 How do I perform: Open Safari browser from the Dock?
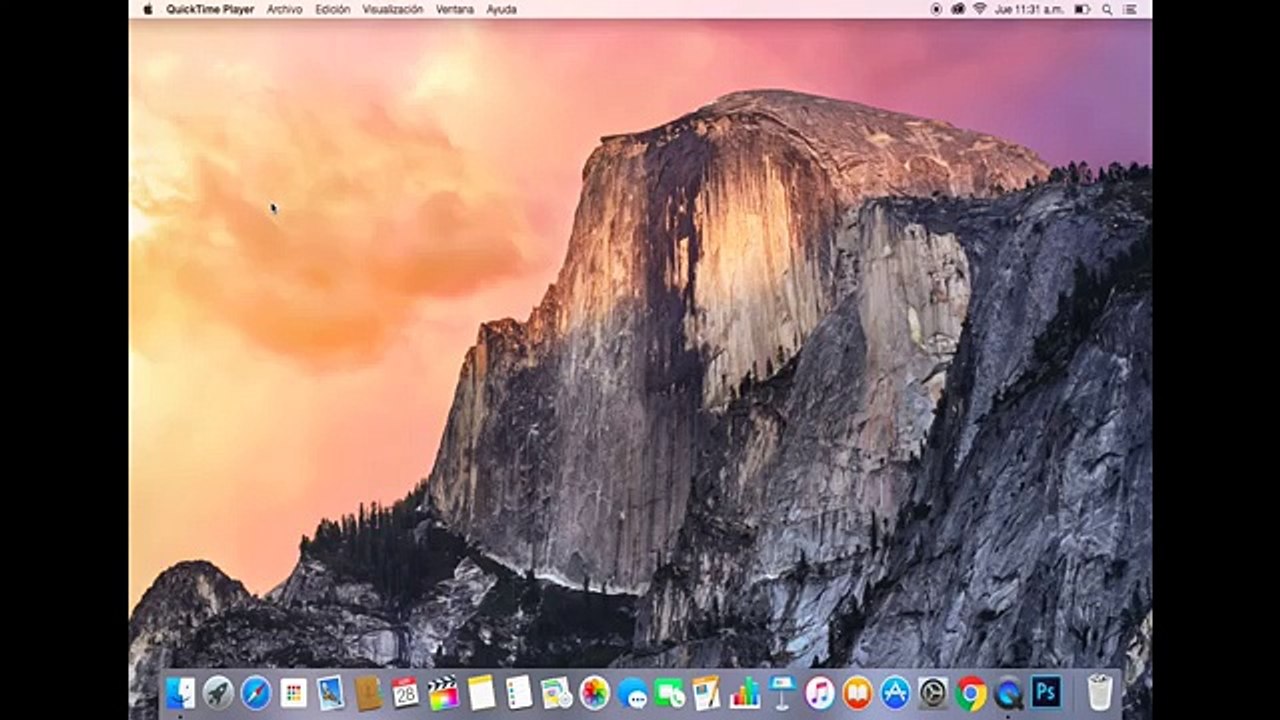click(x=256, y=692)
